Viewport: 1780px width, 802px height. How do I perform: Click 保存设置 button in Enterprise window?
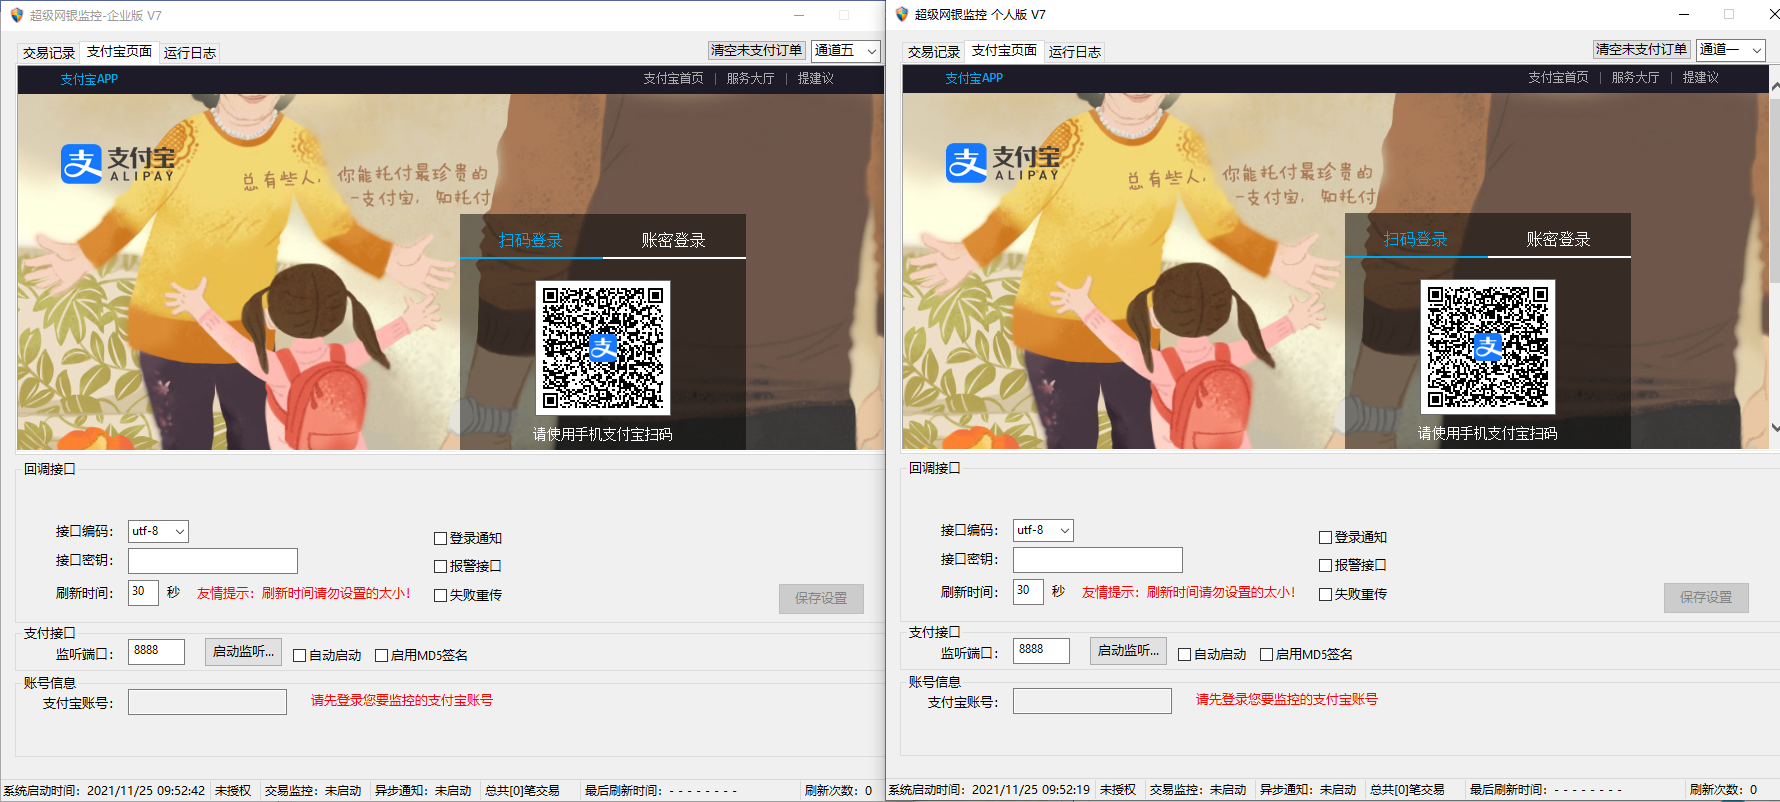pyautogui.click(x=821, y=599)
